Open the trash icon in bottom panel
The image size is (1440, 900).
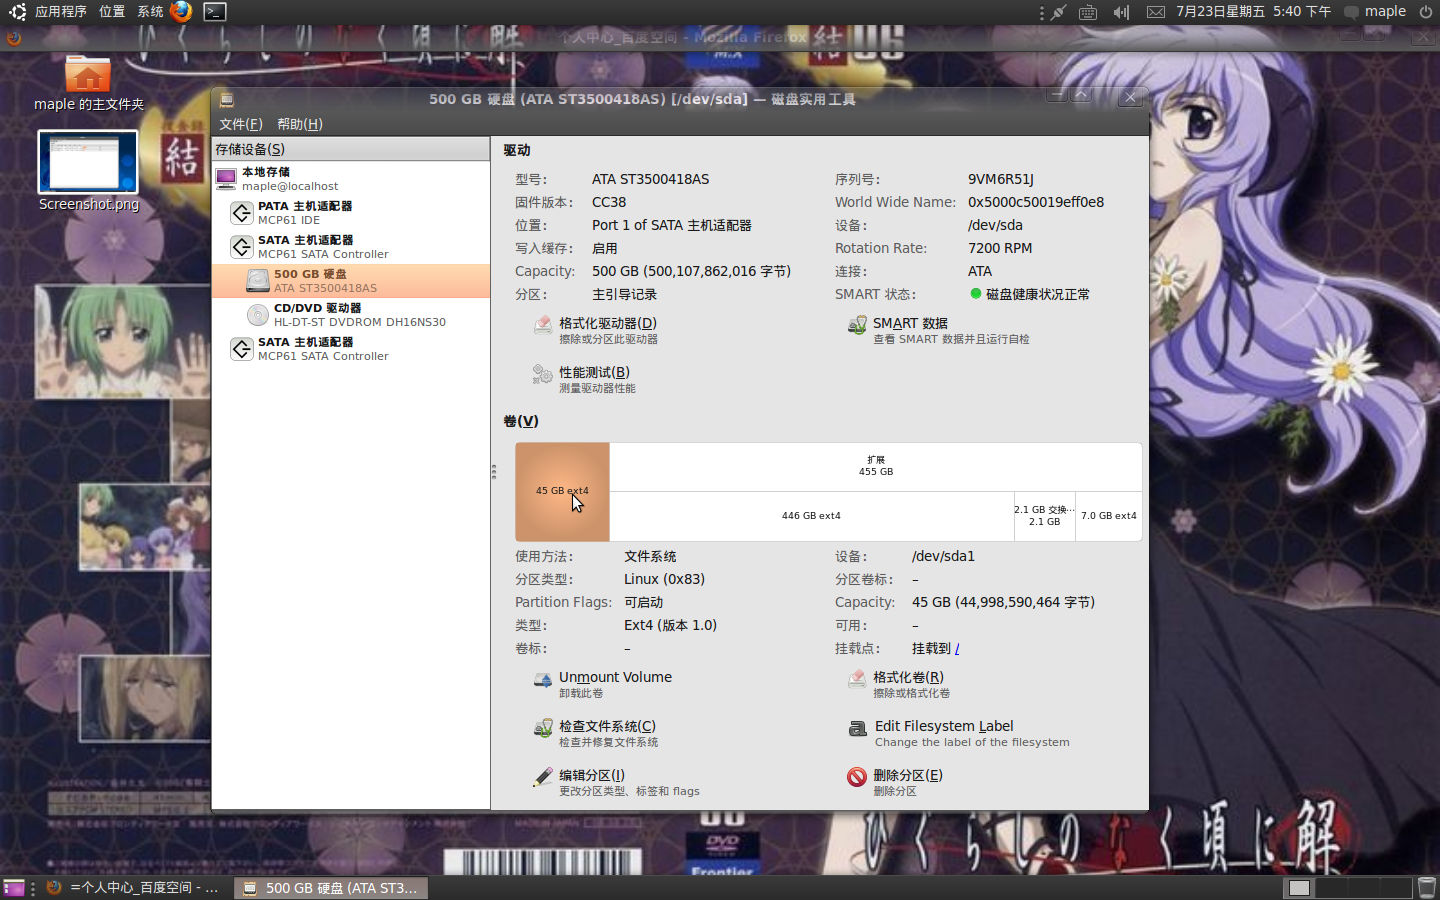coord(1427,888)
